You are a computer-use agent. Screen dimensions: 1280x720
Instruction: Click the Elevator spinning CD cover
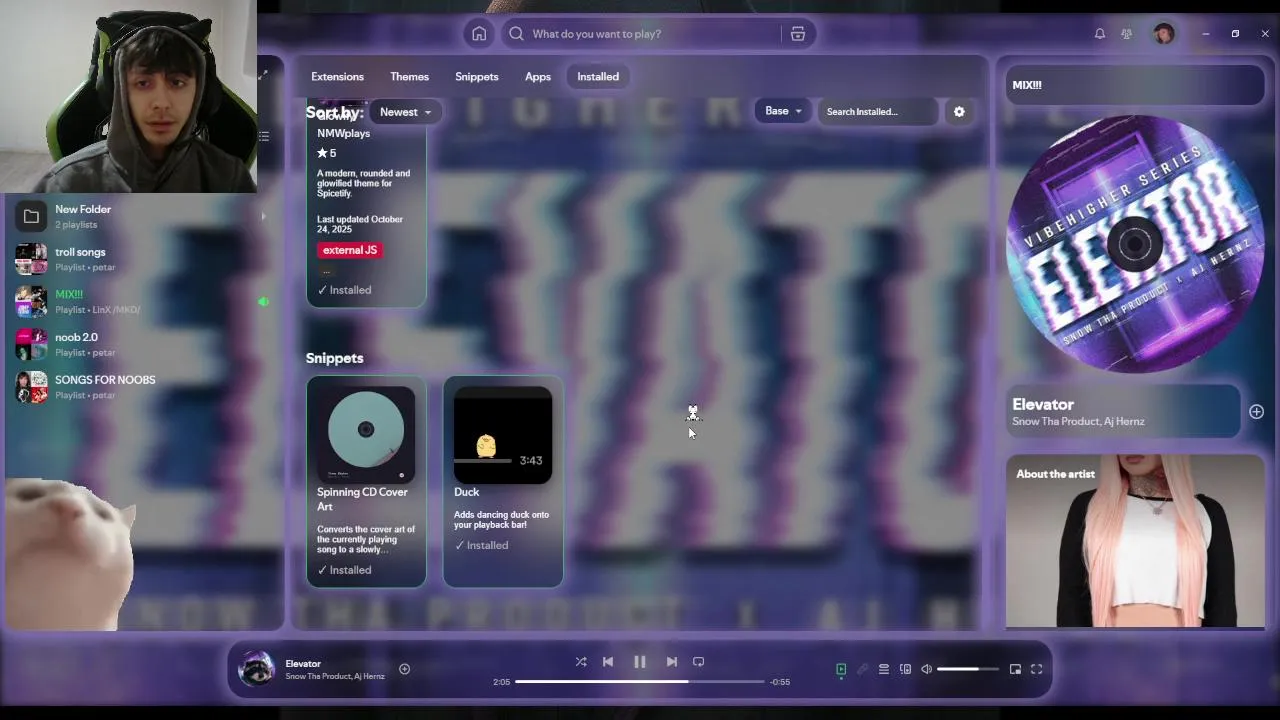pyautogui.click(x=1135, y=244)
